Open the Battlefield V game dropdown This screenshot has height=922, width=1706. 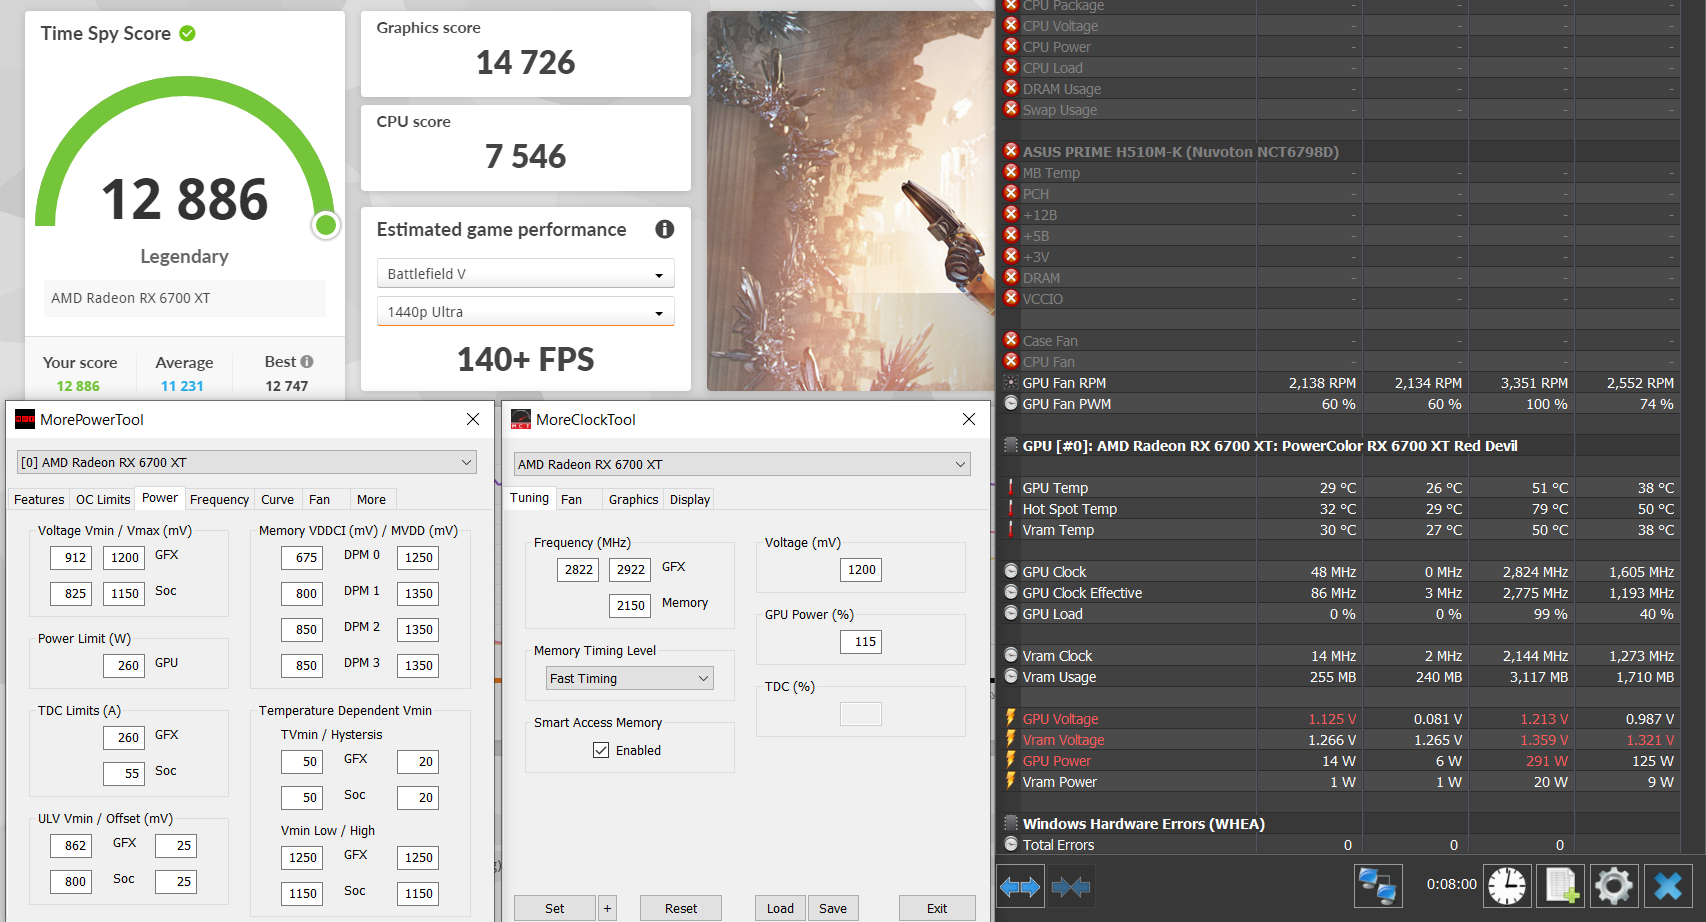[526, 274]
